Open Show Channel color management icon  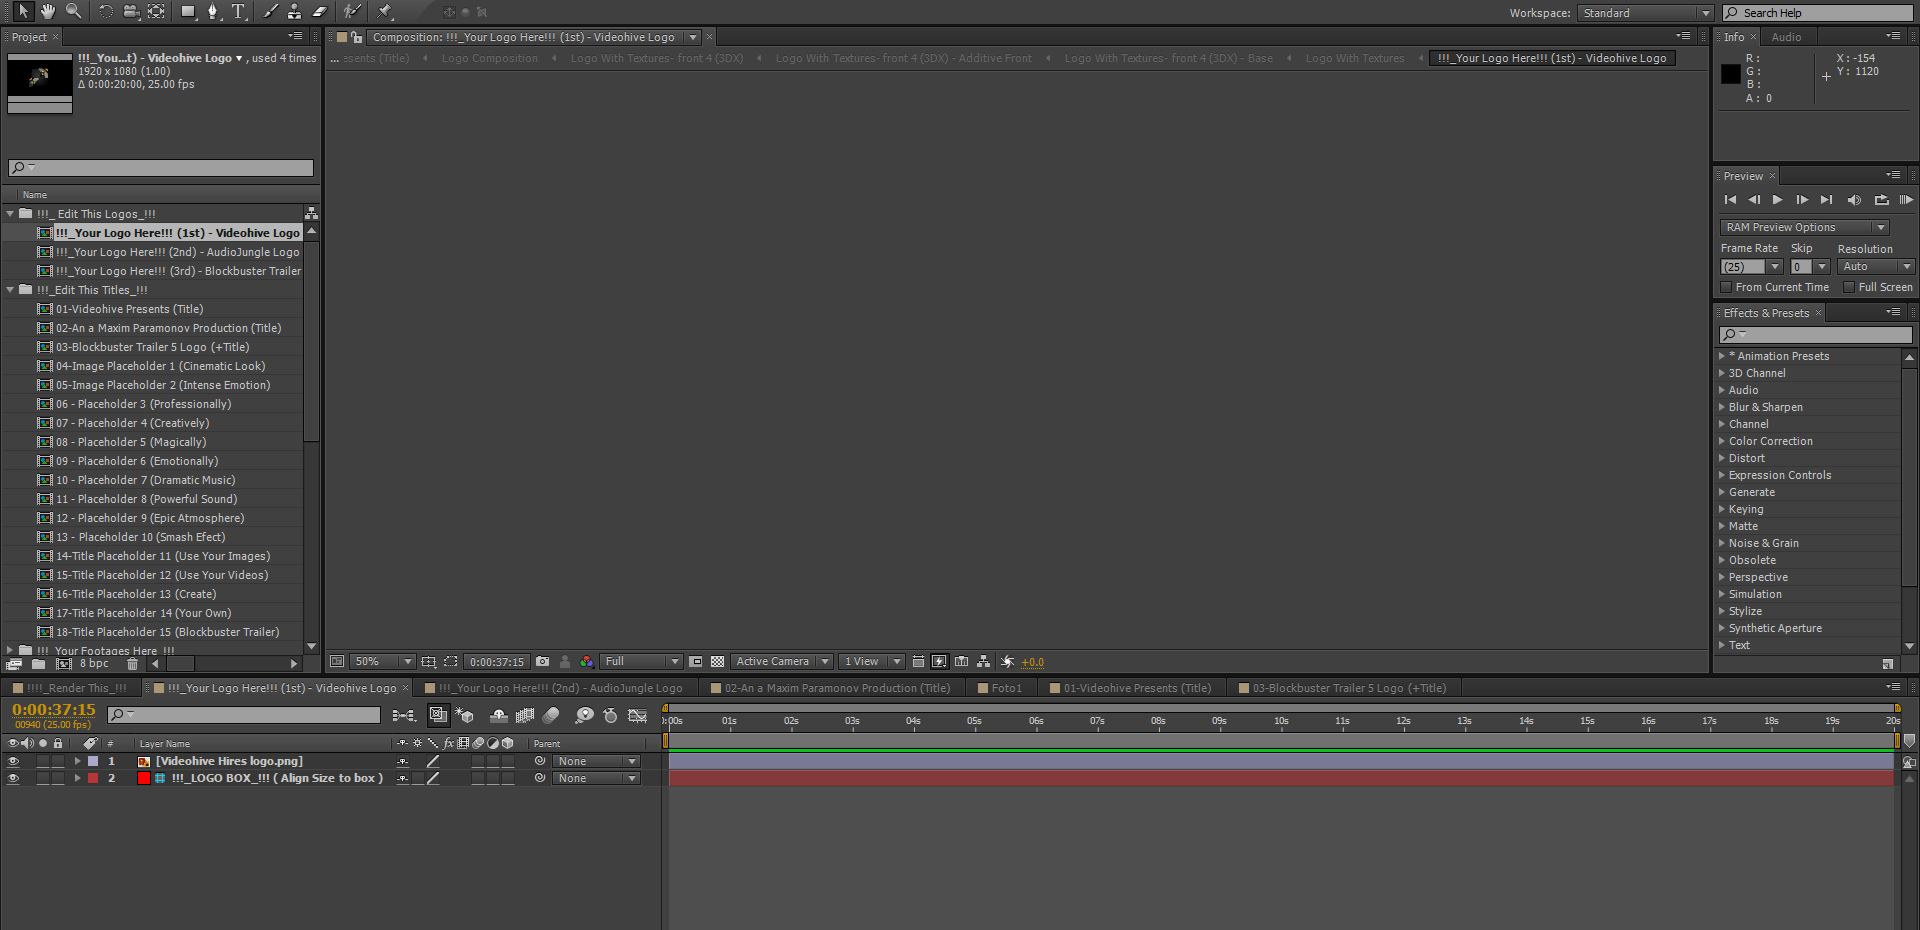tap(586, 662)
